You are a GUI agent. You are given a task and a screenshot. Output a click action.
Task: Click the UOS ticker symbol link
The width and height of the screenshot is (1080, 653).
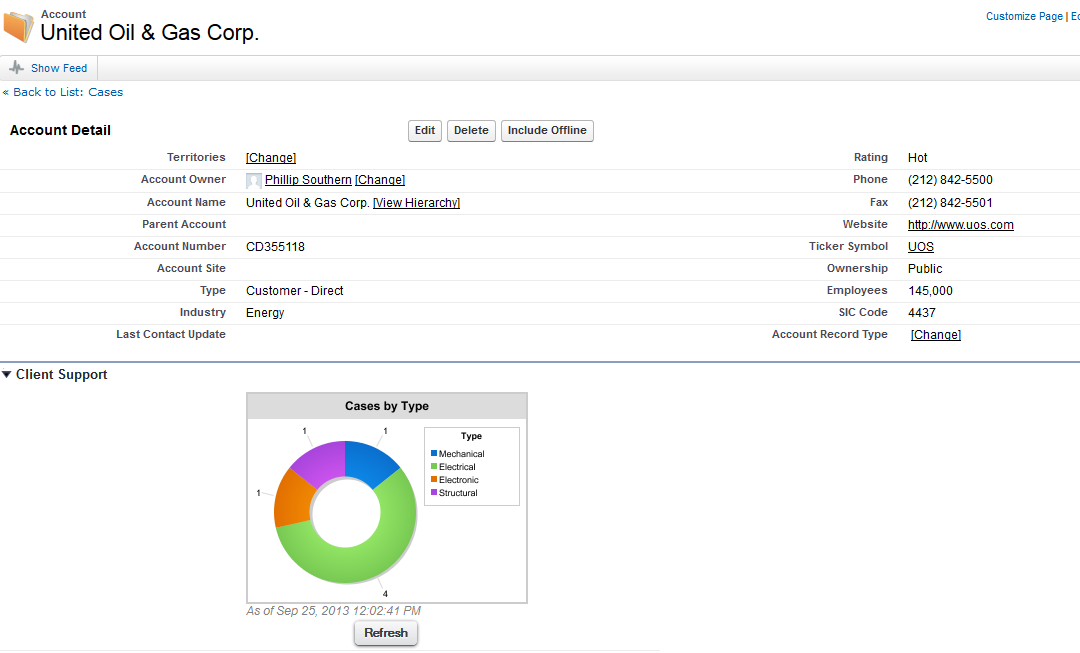(x=920, y=247)
